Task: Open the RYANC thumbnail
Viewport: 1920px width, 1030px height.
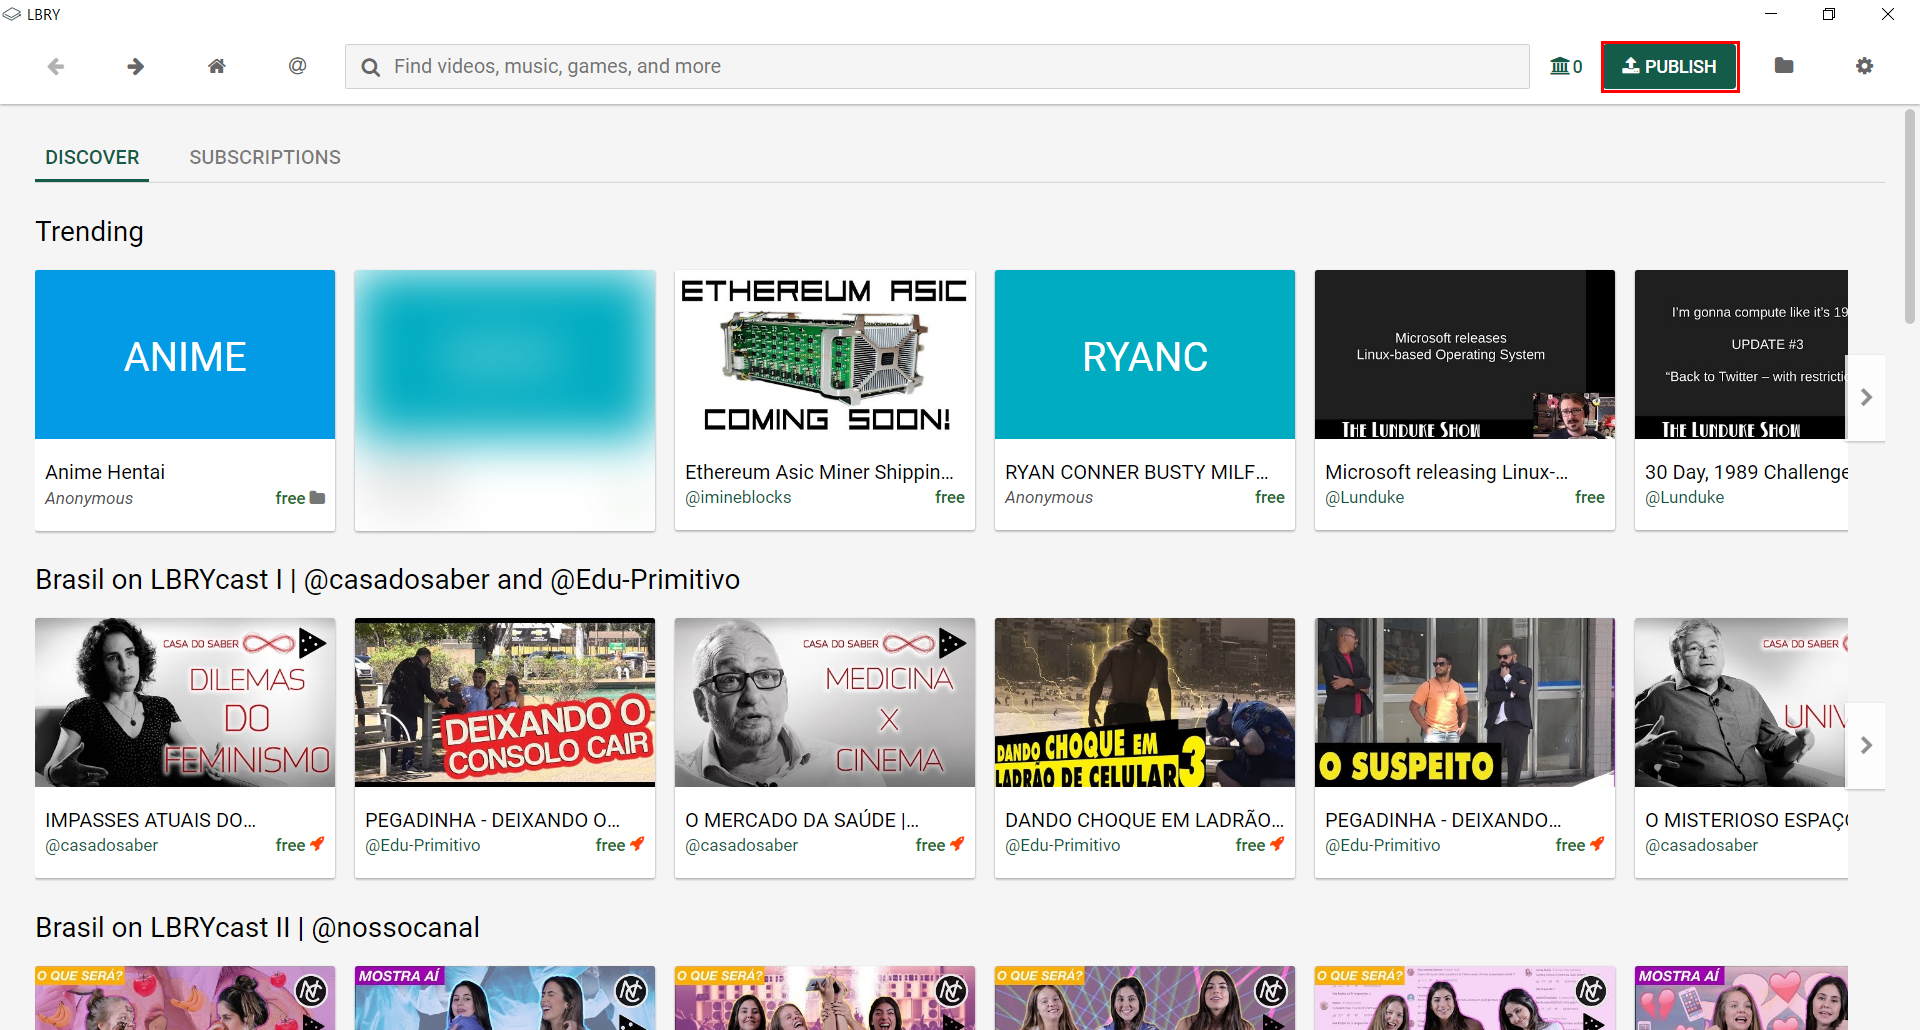Action: tap(1145, 354)
